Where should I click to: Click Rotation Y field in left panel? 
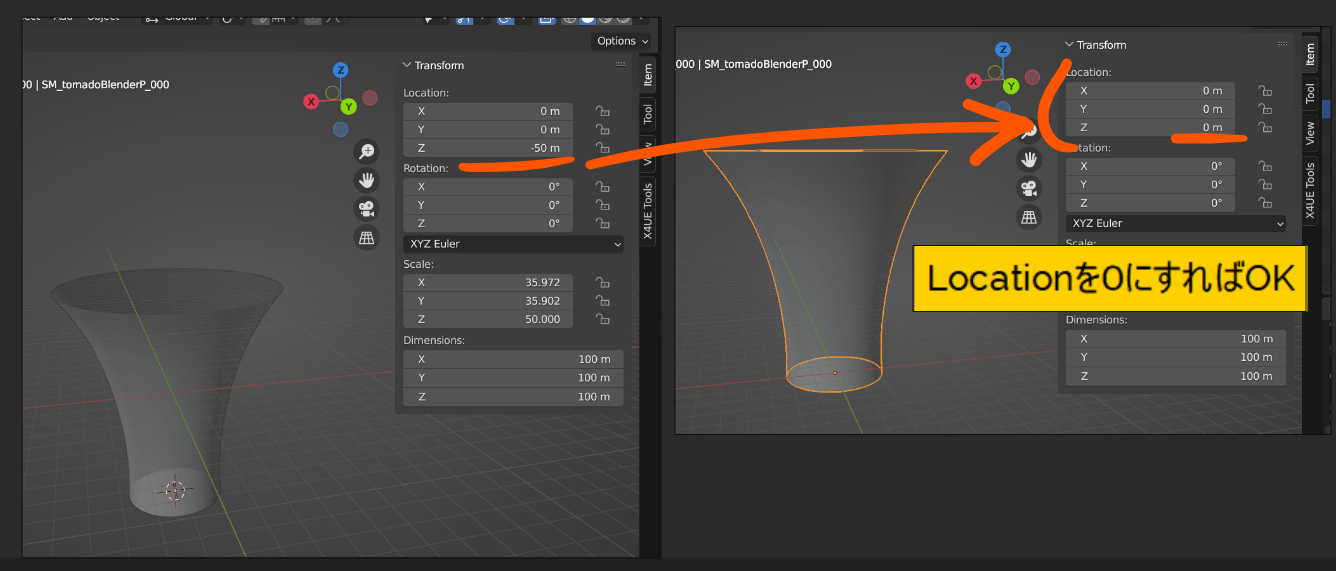[x=488, y=204]
